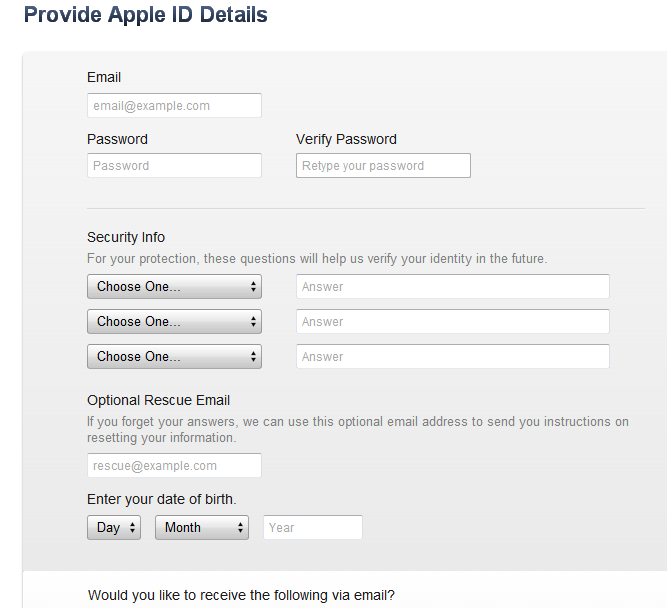
Task: Open the Day dropdown for birth date
Action: pos(114,528)
